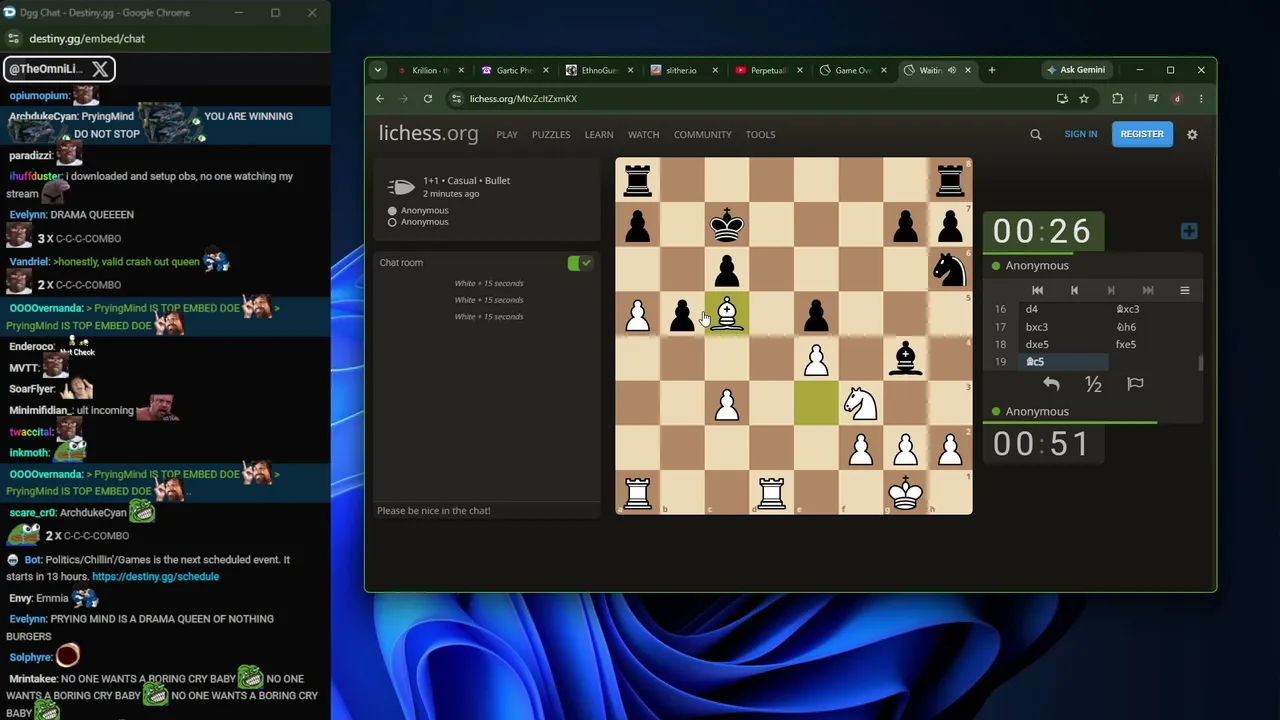The width and height of the screenshot is (1280, 720).
Task: Click the chat input 'Please be nice'
Action: click(x=485, y=511)
